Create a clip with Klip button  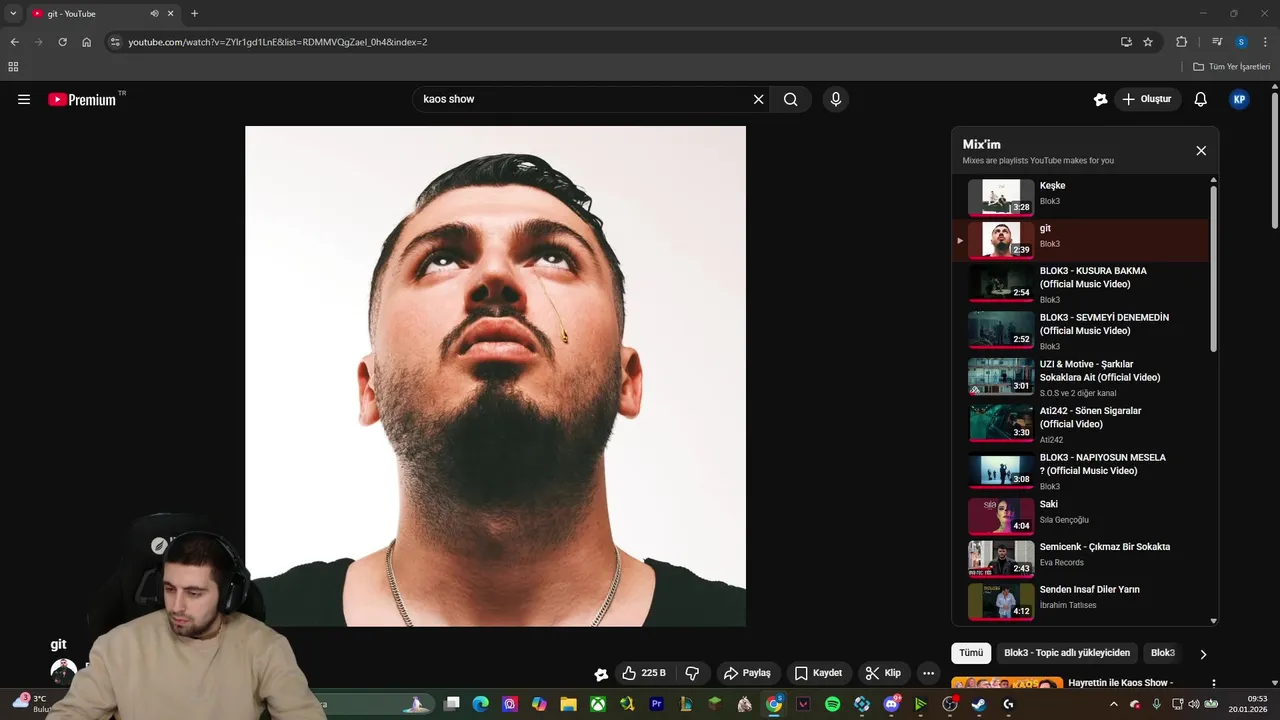883,673
